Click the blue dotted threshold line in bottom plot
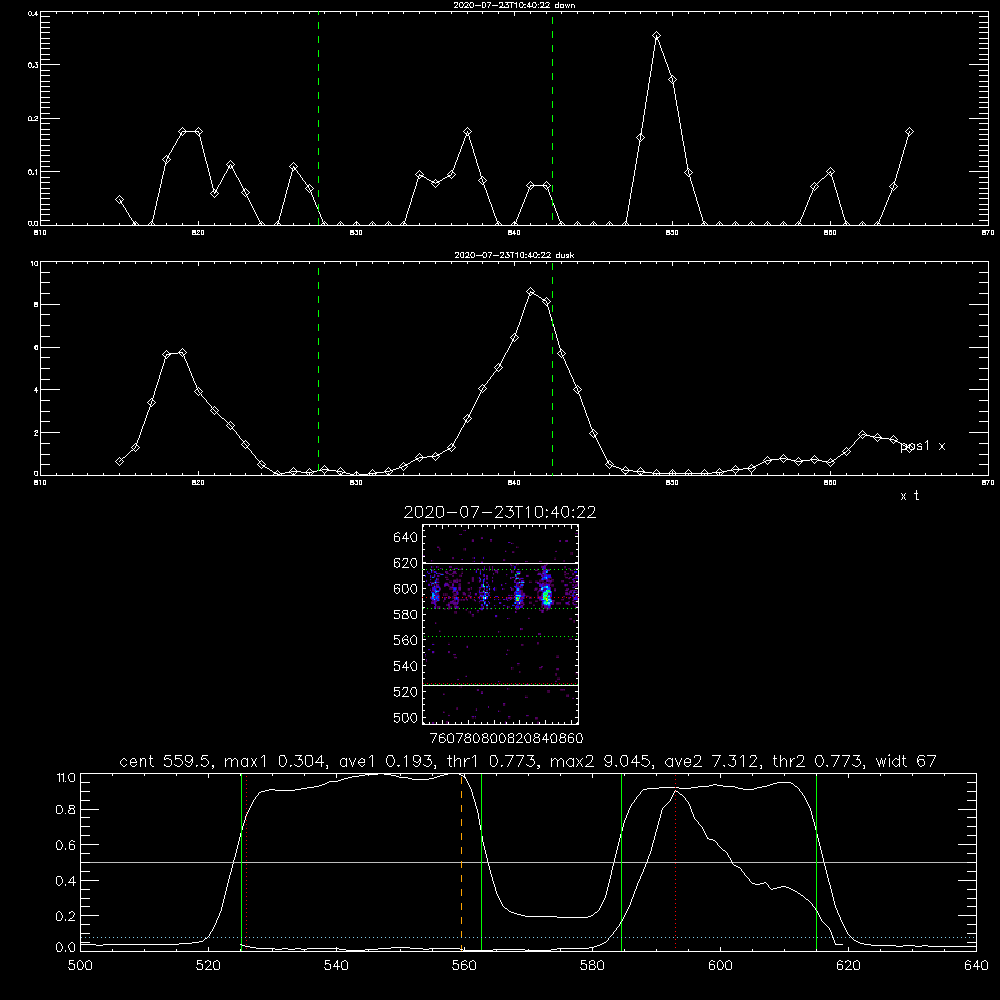 tap(528, 938)
